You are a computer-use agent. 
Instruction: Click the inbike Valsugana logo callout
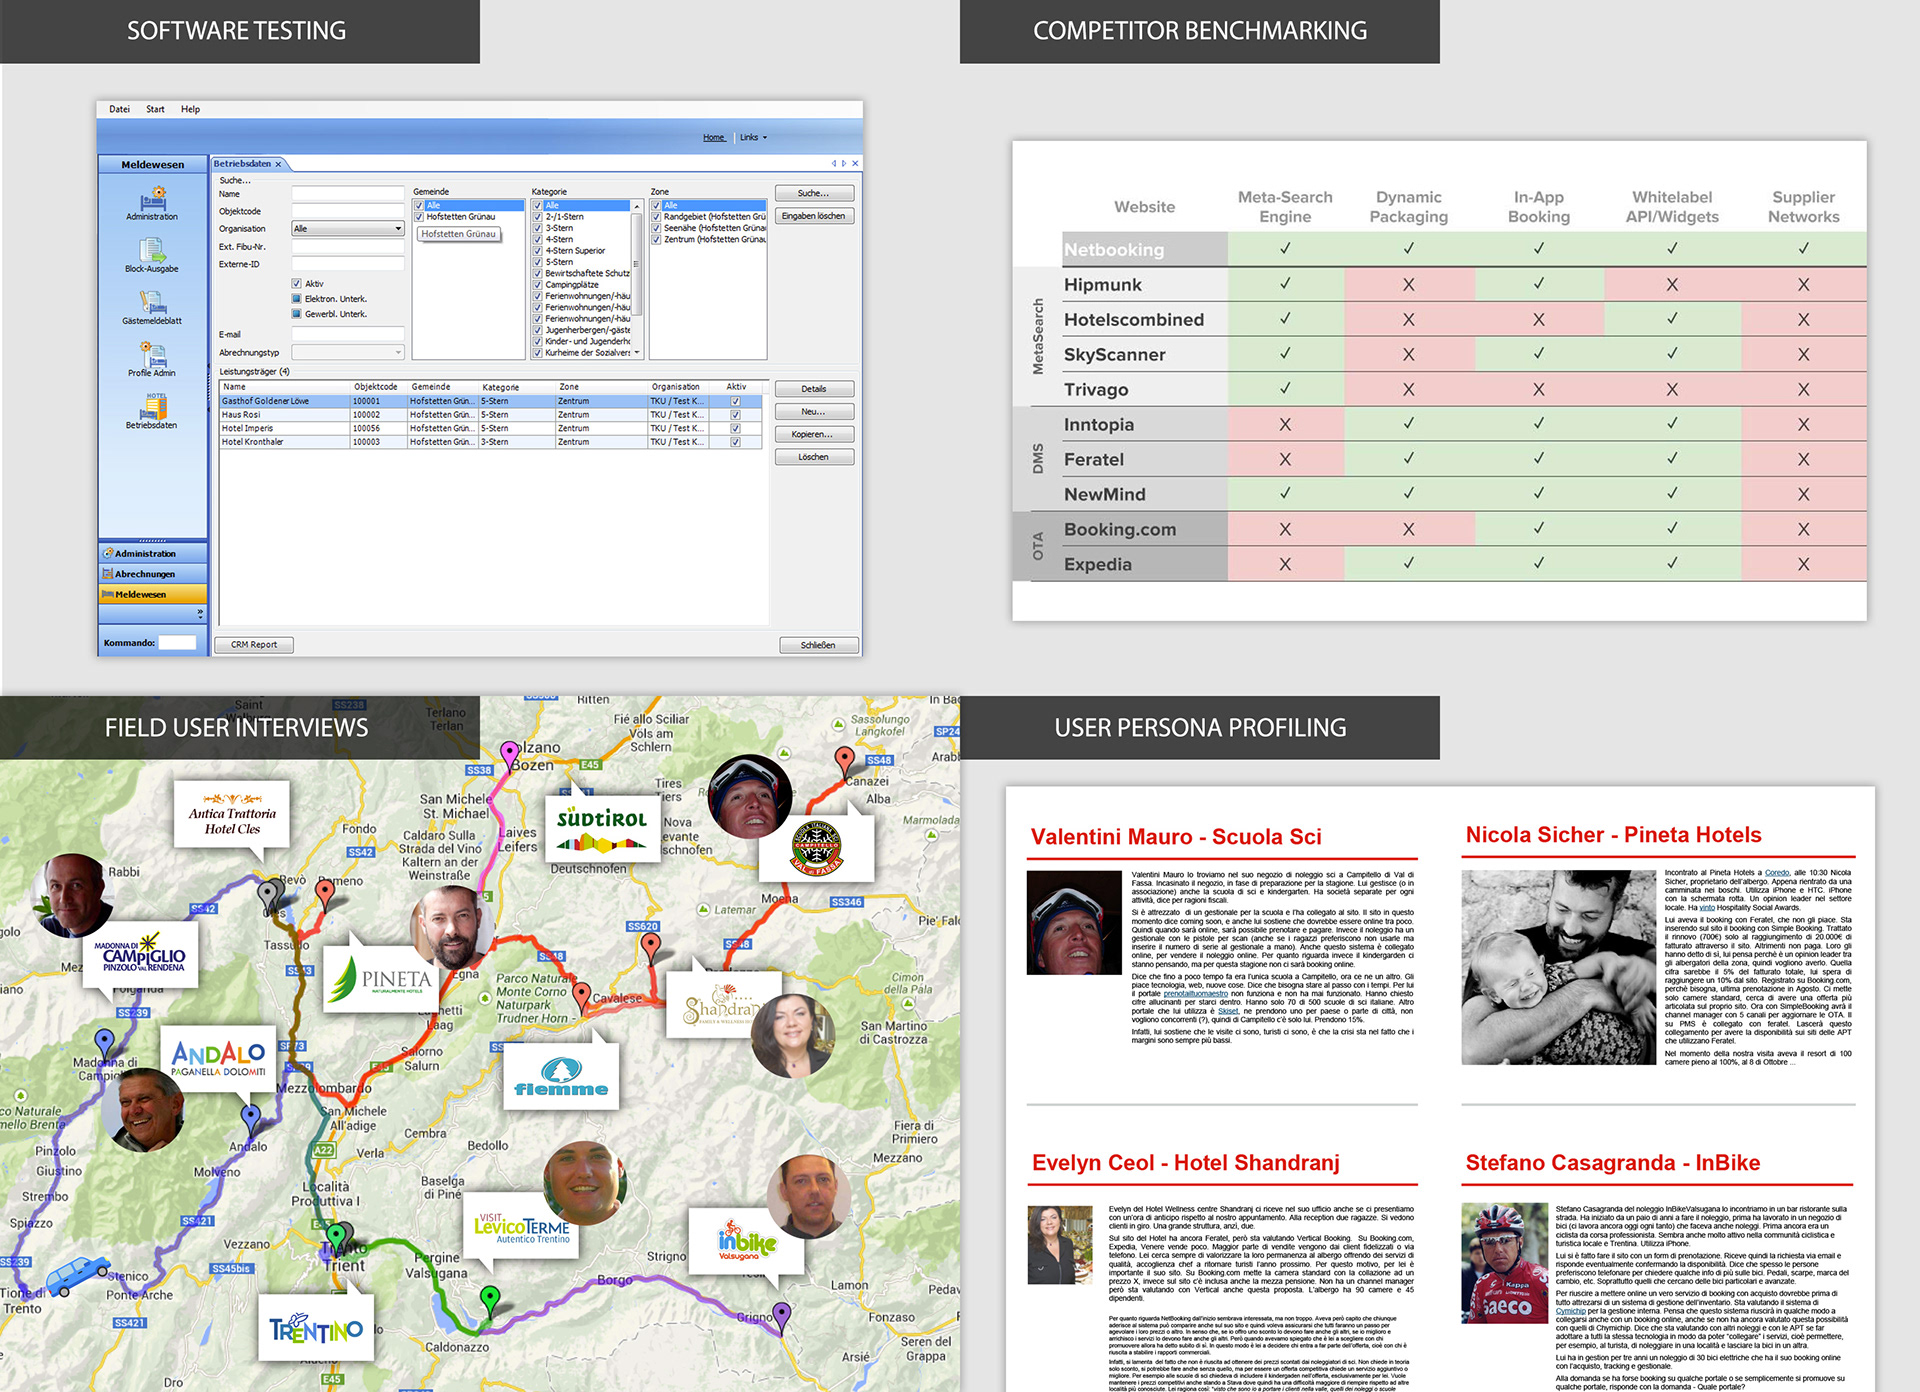click(746, 1241)
